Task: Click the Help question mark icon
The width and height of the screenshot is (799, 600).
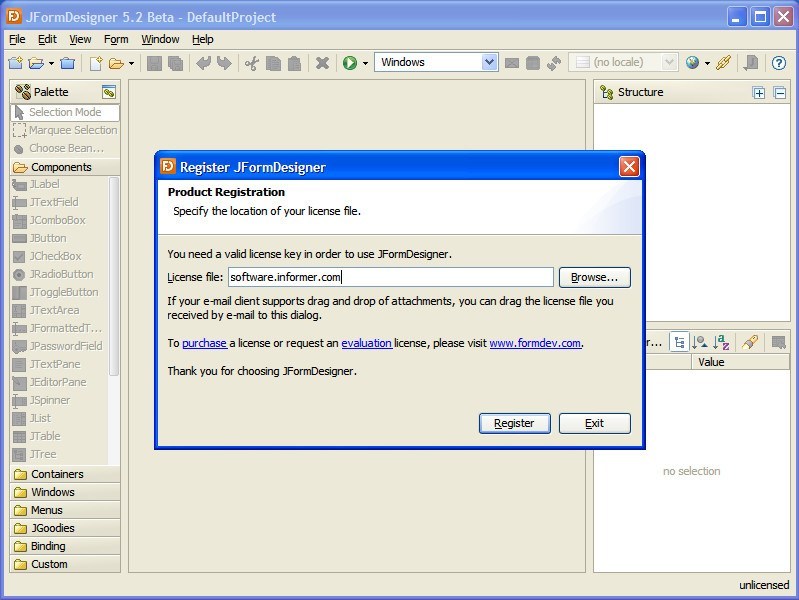Action: tap(779, 63)
